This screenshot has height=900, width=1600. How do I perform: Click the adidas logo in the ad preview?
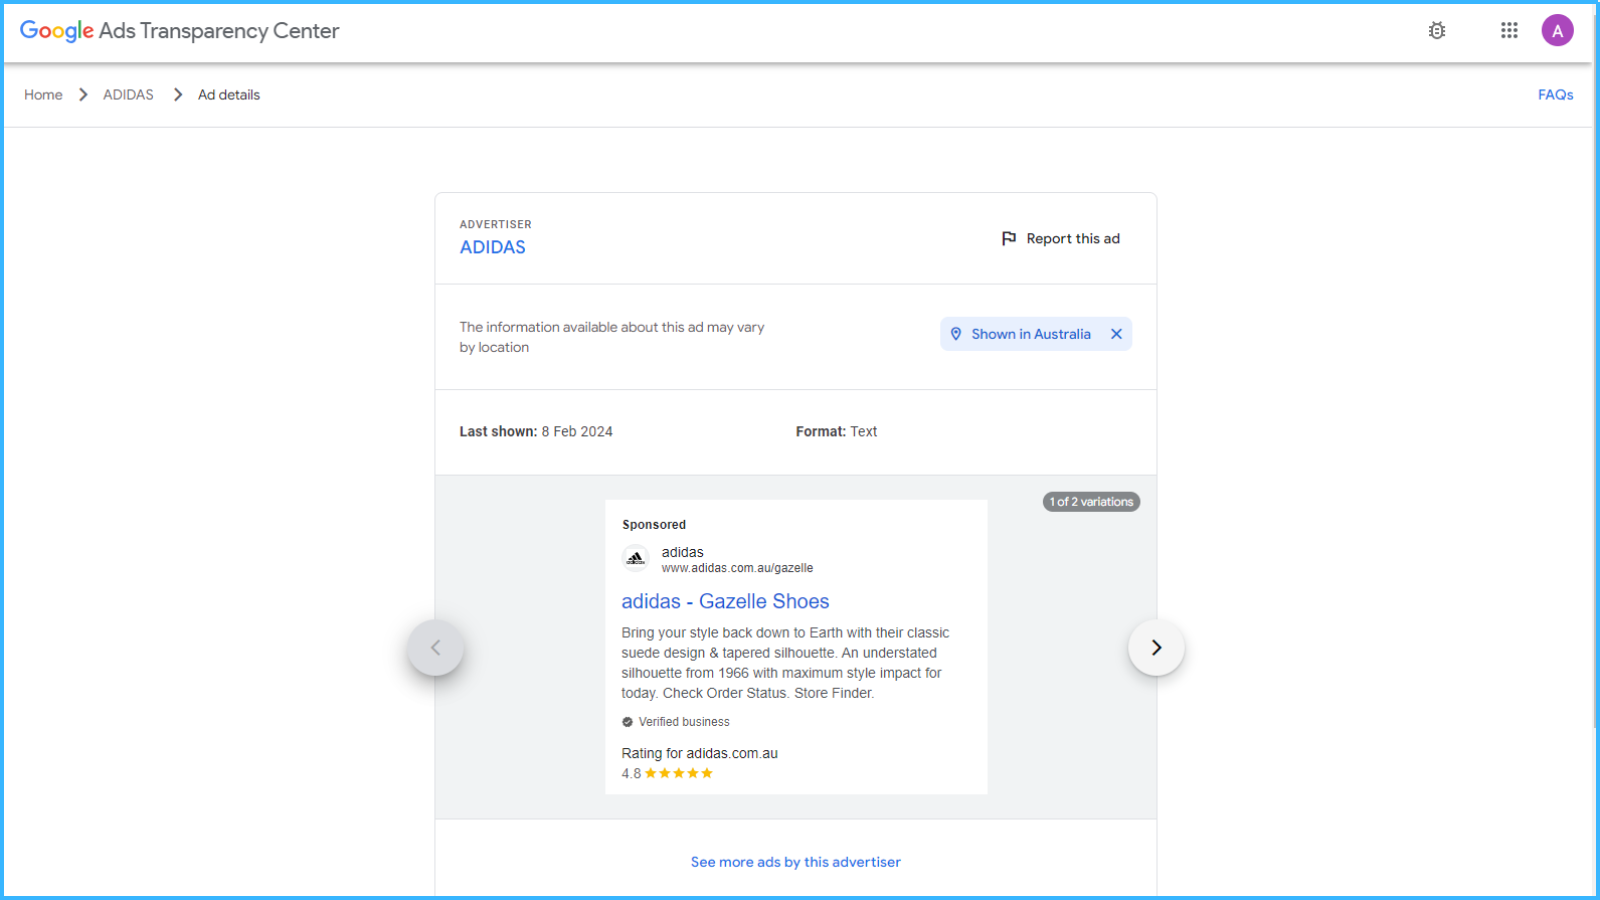635,559
